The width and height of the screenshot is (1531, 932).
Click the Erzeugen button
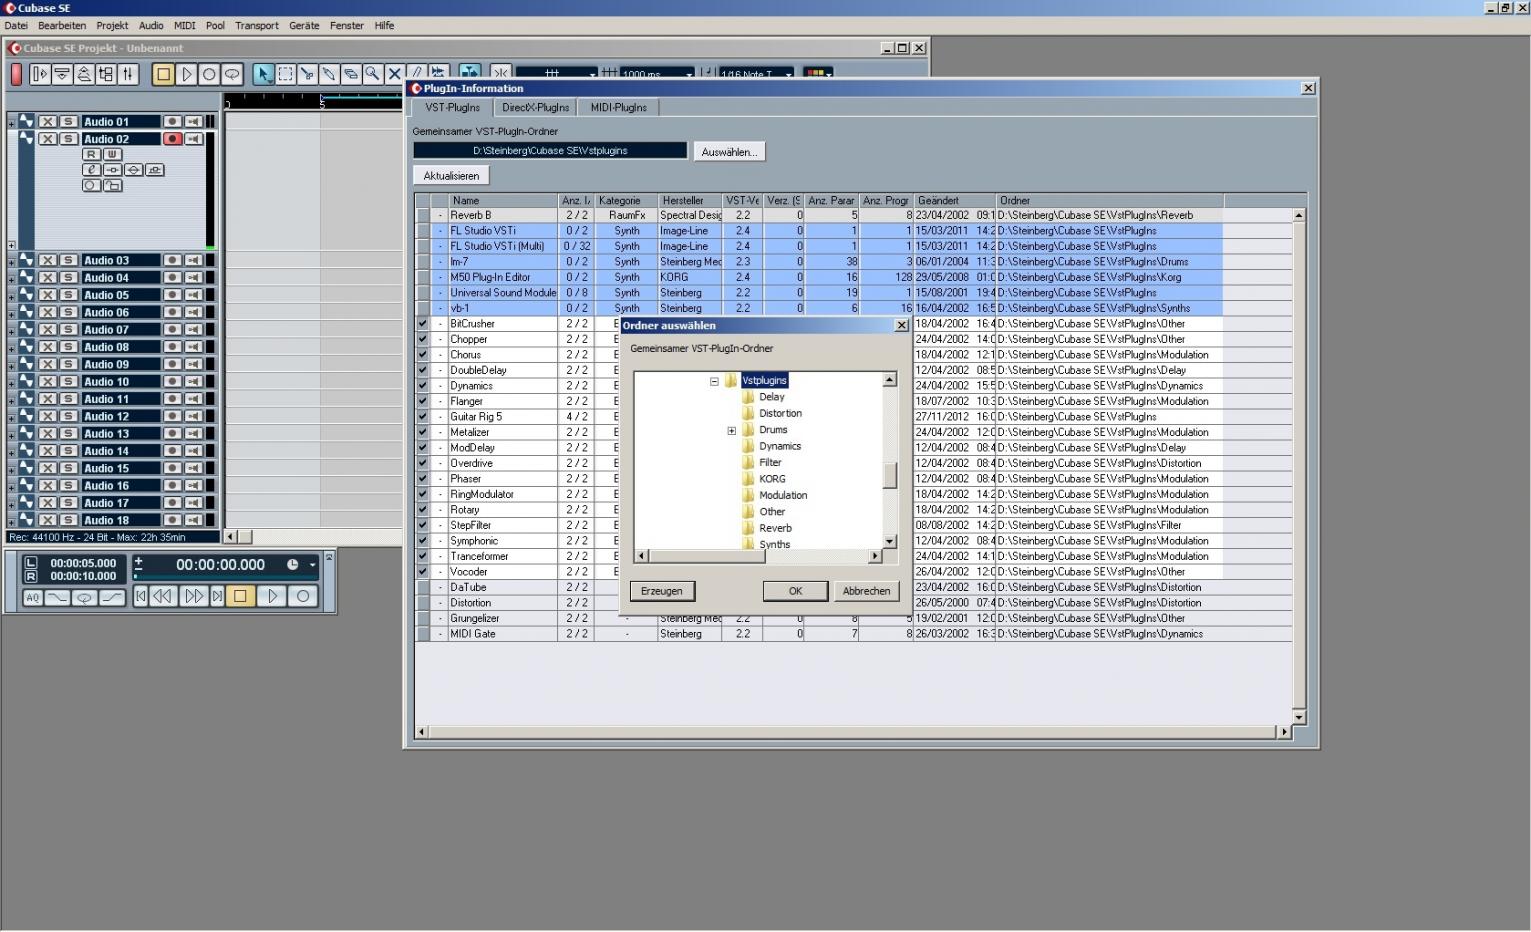(x=662, y=592)
